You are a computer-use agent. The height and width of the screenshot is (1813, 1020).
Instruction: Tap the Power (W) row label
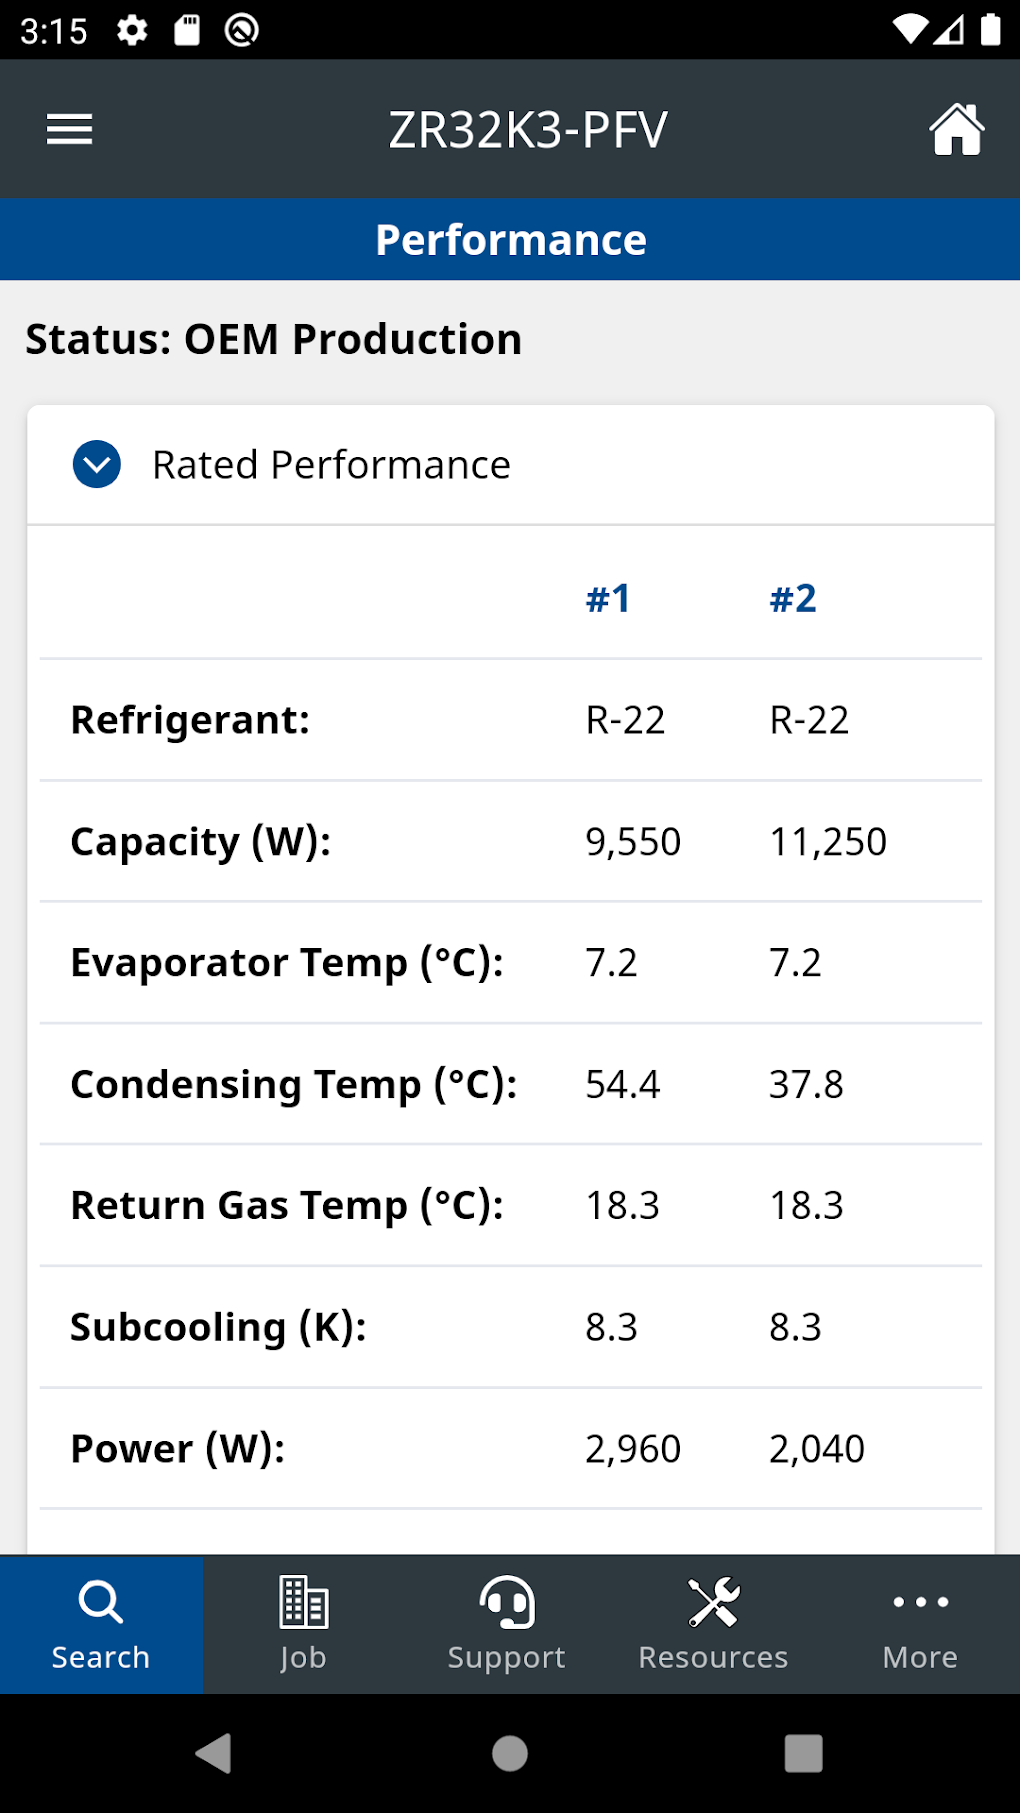pyautogui.click(x=178, y=1449)
